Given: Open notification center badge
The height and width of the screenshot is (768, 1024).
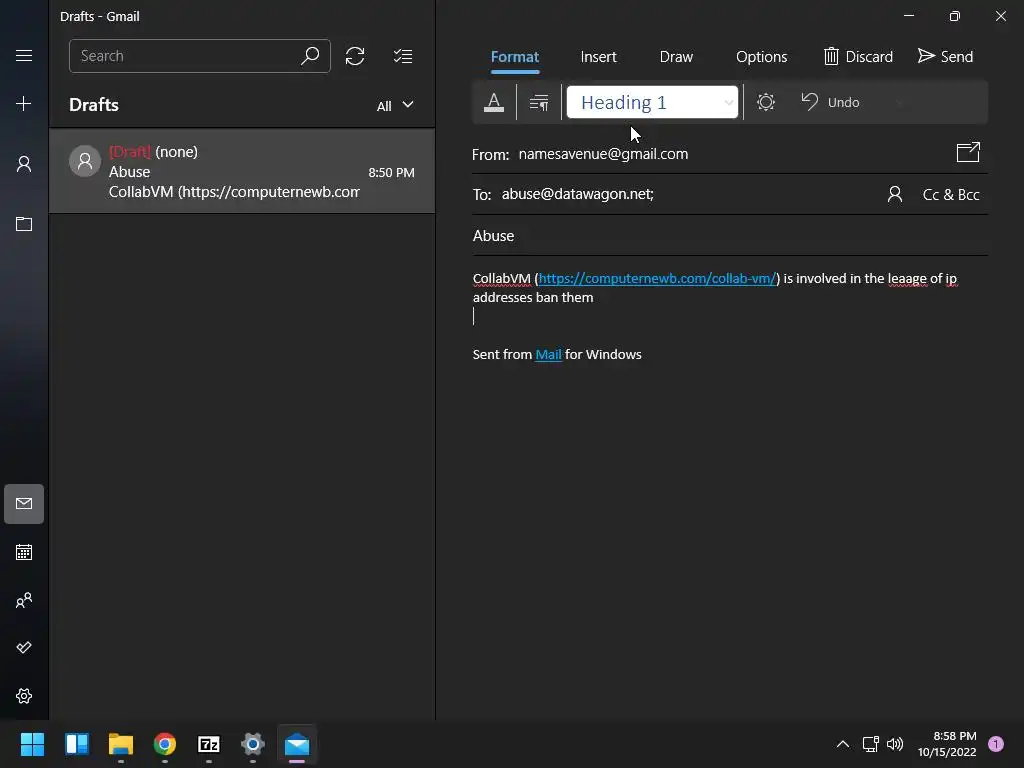Looking at the screenshot, I should 995,744.
